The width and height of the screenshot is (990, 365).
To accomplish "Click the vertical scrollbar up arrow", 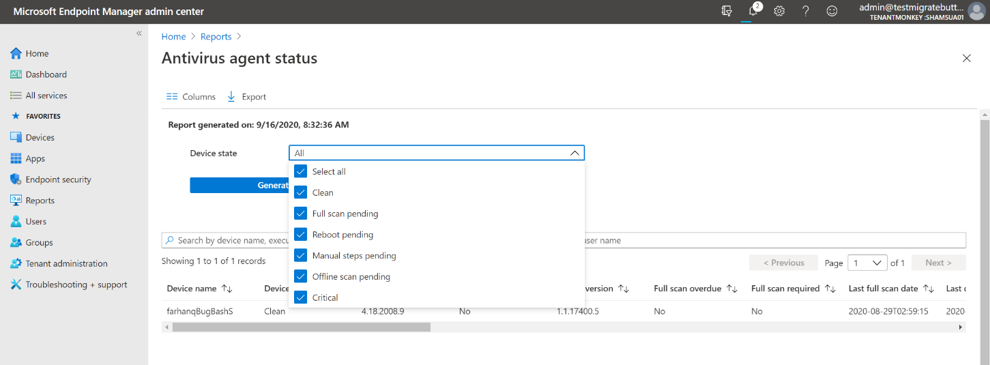I will tap(984, 114).
